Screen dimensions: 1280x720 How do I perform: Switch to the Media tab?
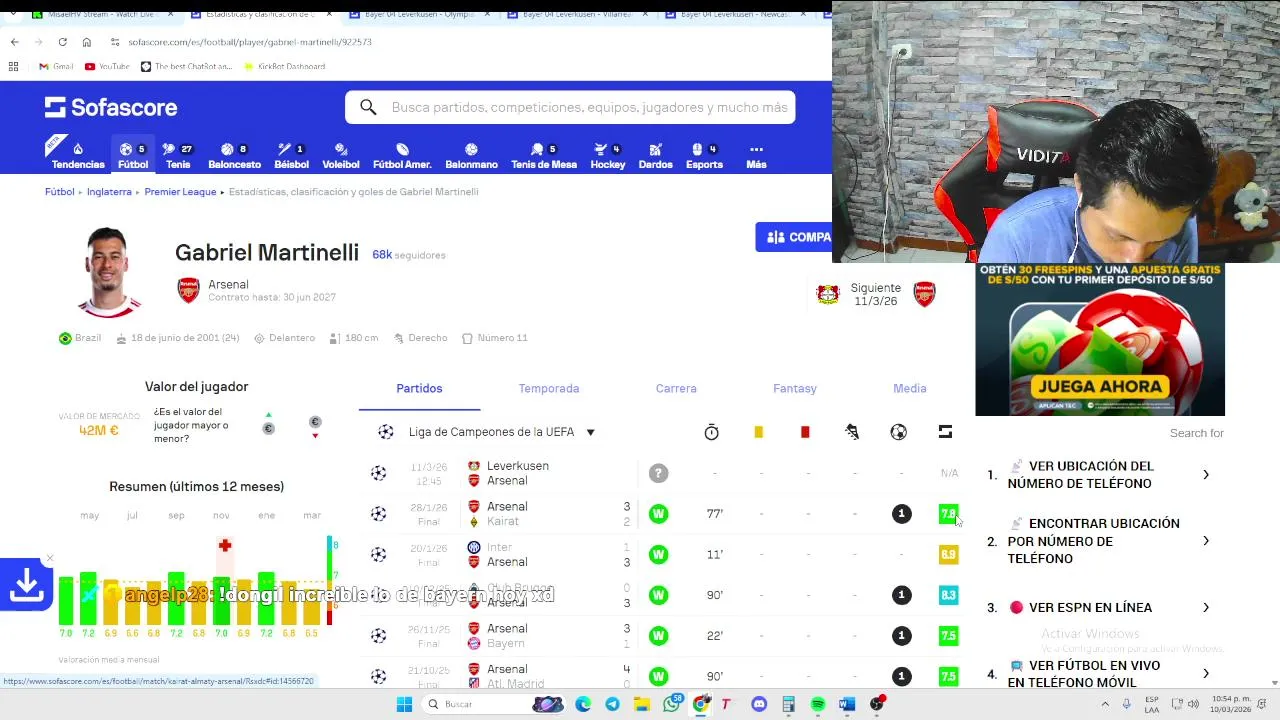909,388
